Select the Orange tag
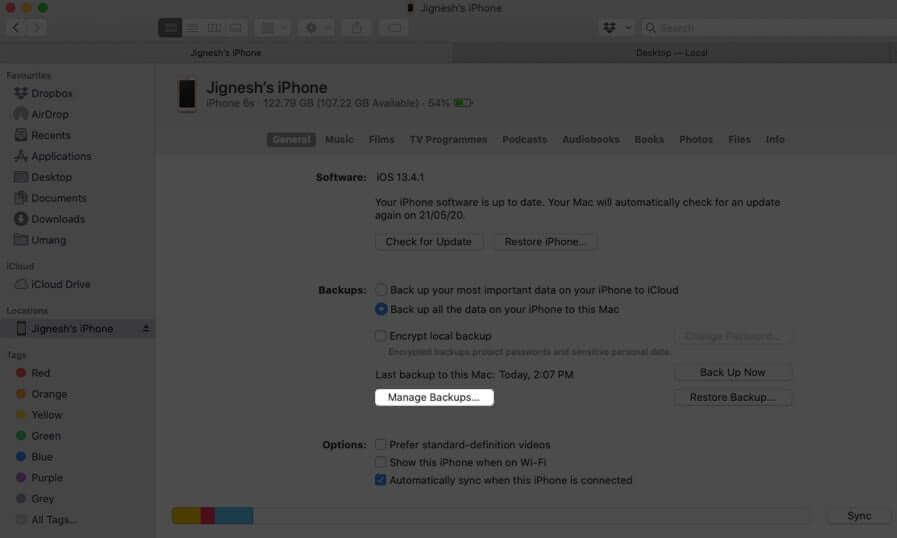The height and width of the screenshot is (538, 897). [x=49, y=394]
